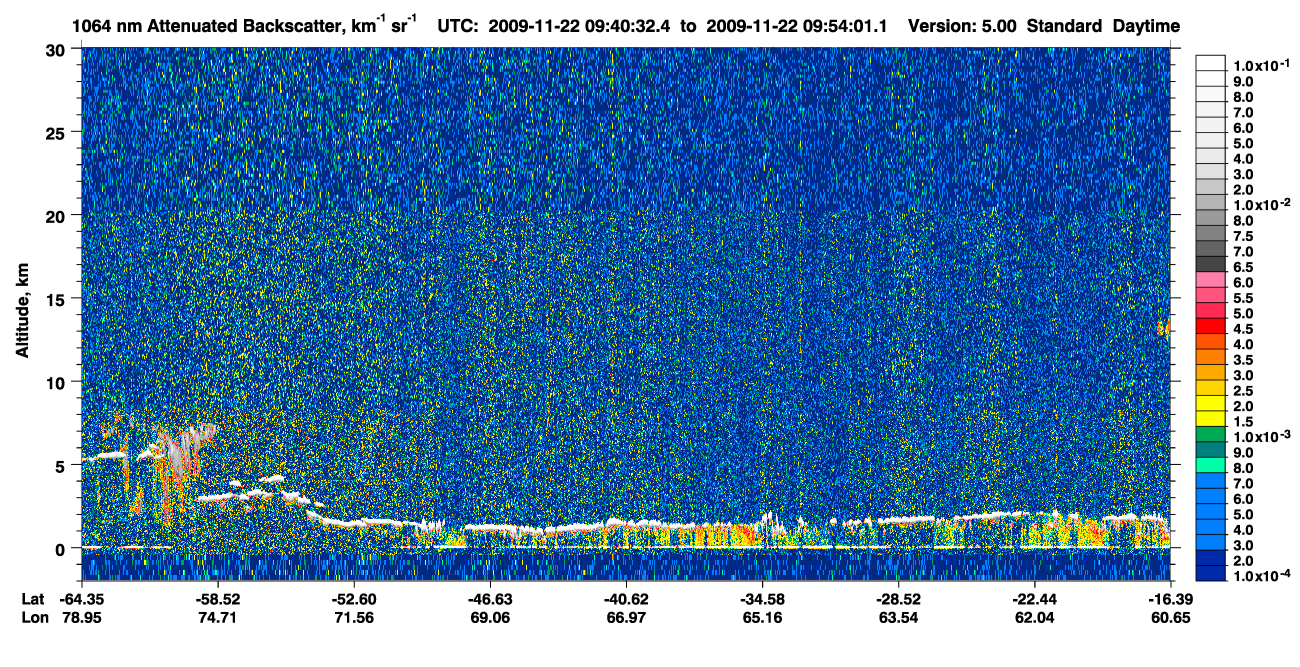Click latitude value '-28.52'
Screen dimensions: 1300x667
[x=898, y=599]
